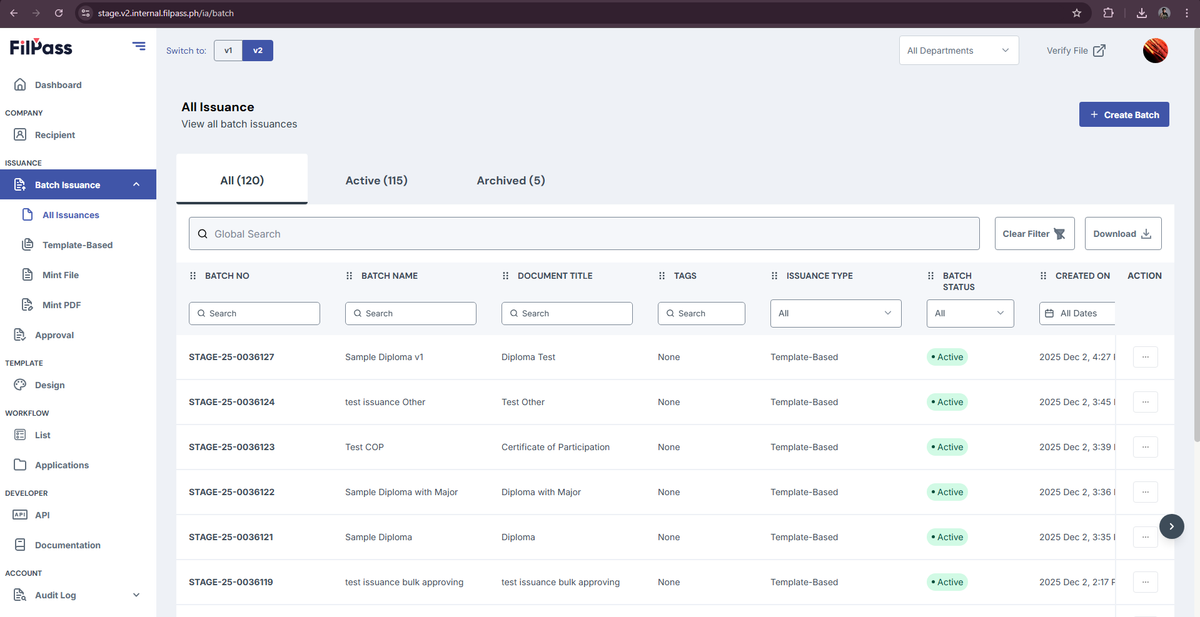This screenshot has height=617, width=1200.
Task: Focus the Global Search field
Action: [584, 234]
